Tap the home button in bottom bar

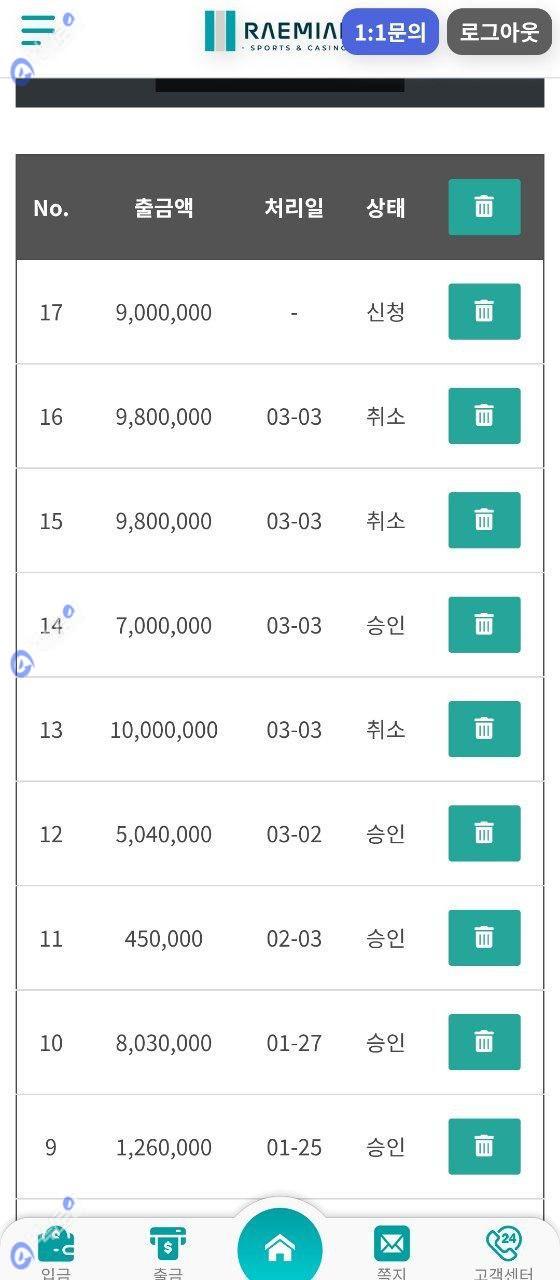point(280,1246)
